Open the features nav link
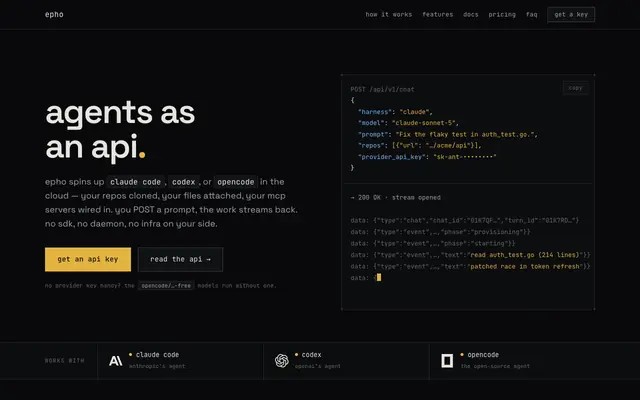Image resolution: width=640 pixels, height=400 pixels. (x=438, y=15)
